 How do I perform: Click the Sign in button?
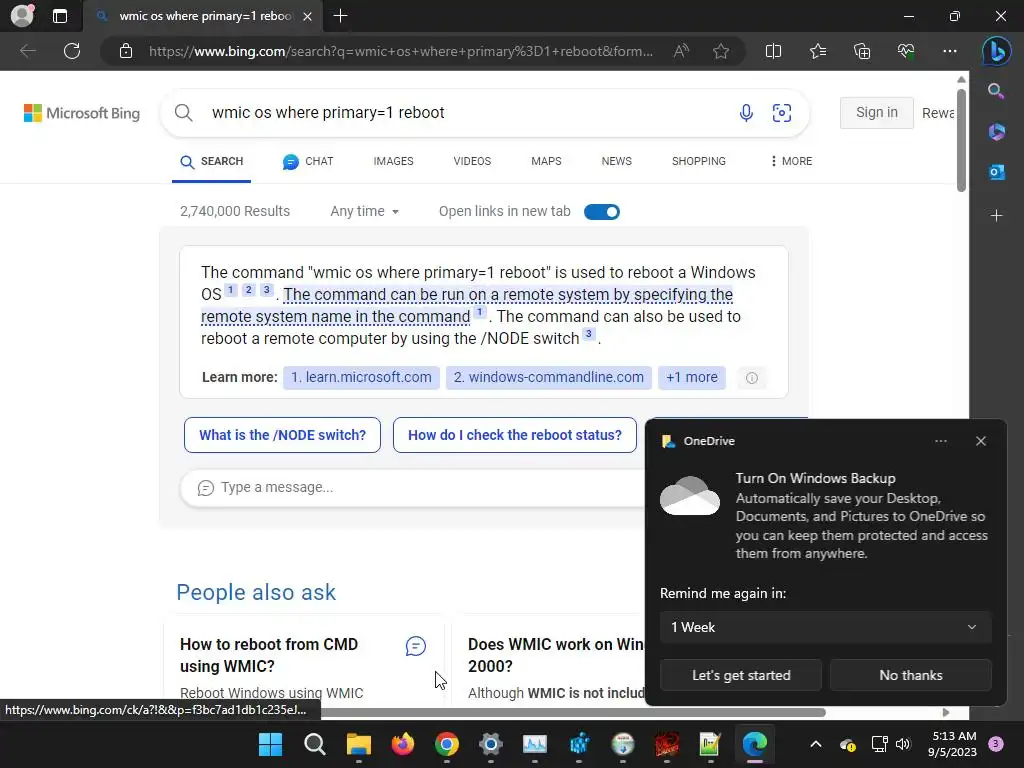pos(876,112)
